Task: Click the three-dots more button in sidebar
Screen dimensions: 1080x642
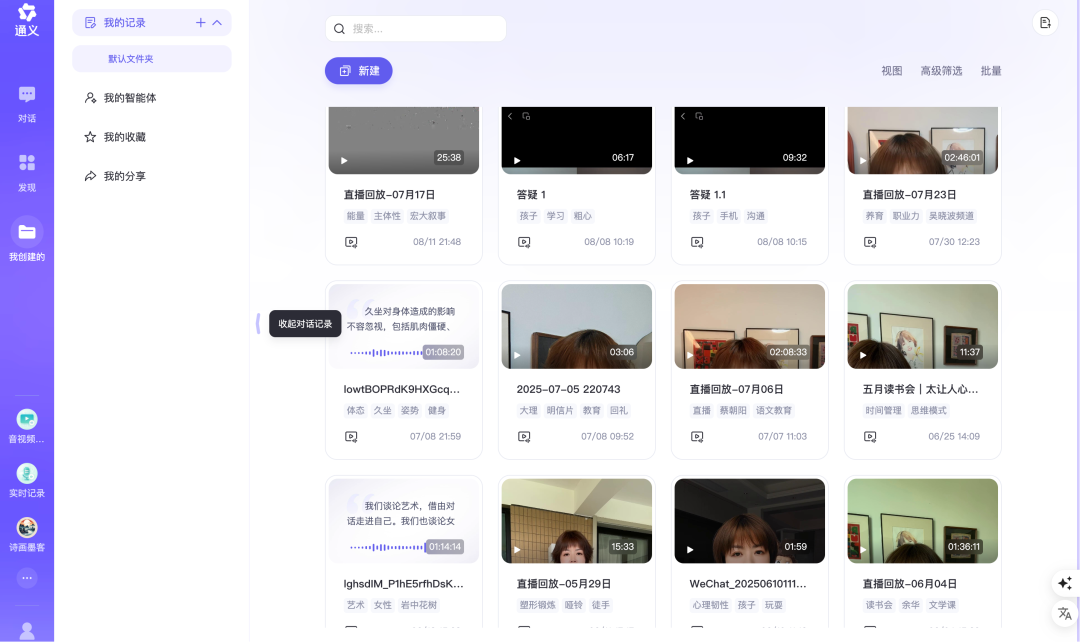Action: tap(27, 578)
